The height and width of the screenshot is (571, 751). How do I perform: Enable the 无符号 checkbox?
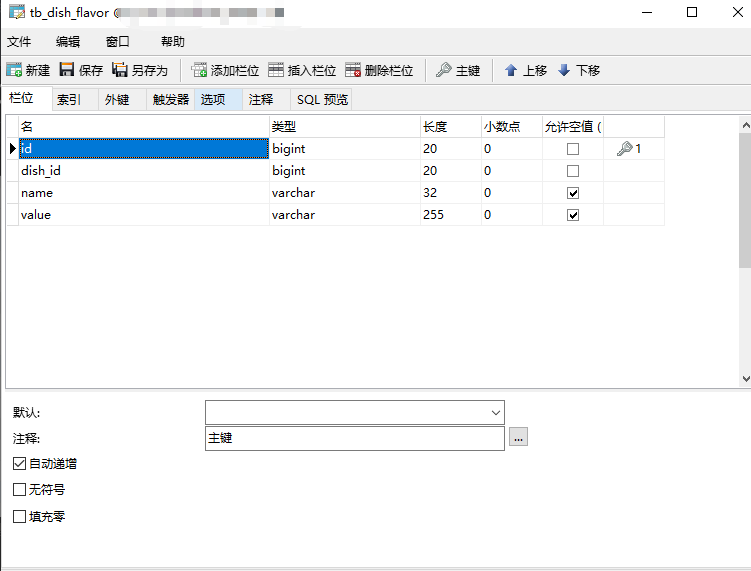19,490
